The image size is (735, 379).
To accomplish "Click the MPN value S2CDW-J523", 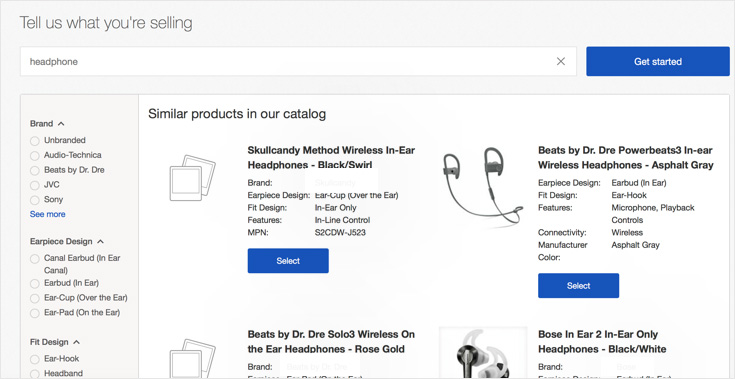I will (x=340, y=232).
